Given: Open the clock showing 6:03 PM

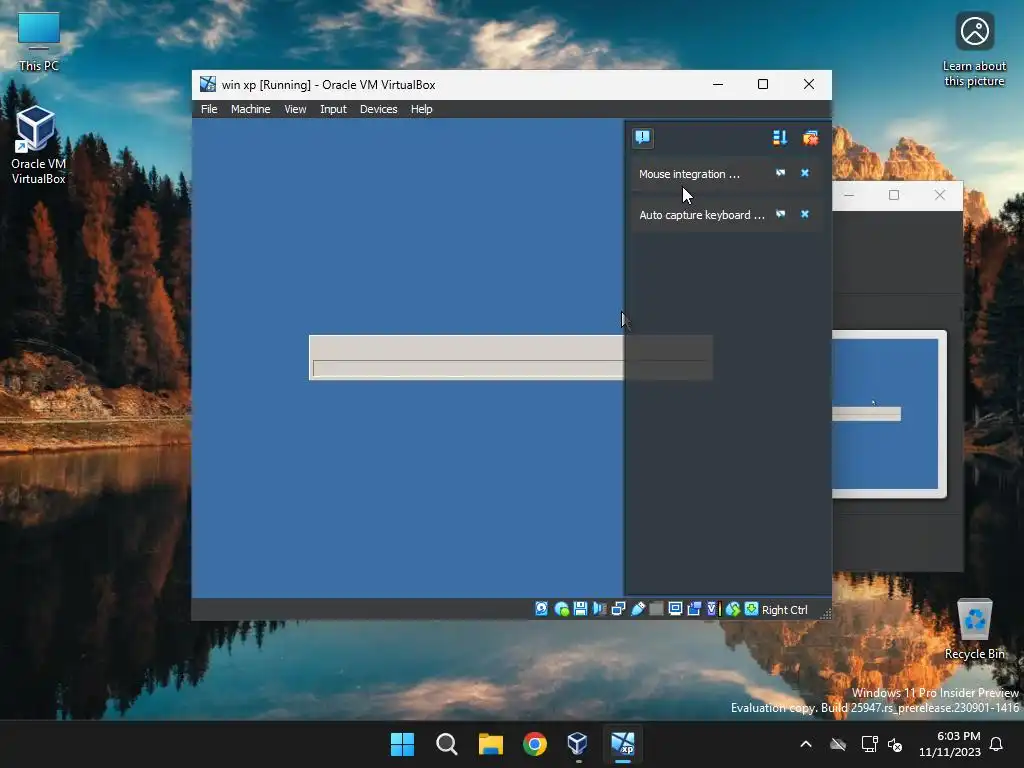Looking at the screenshot, I should [950, 744].
